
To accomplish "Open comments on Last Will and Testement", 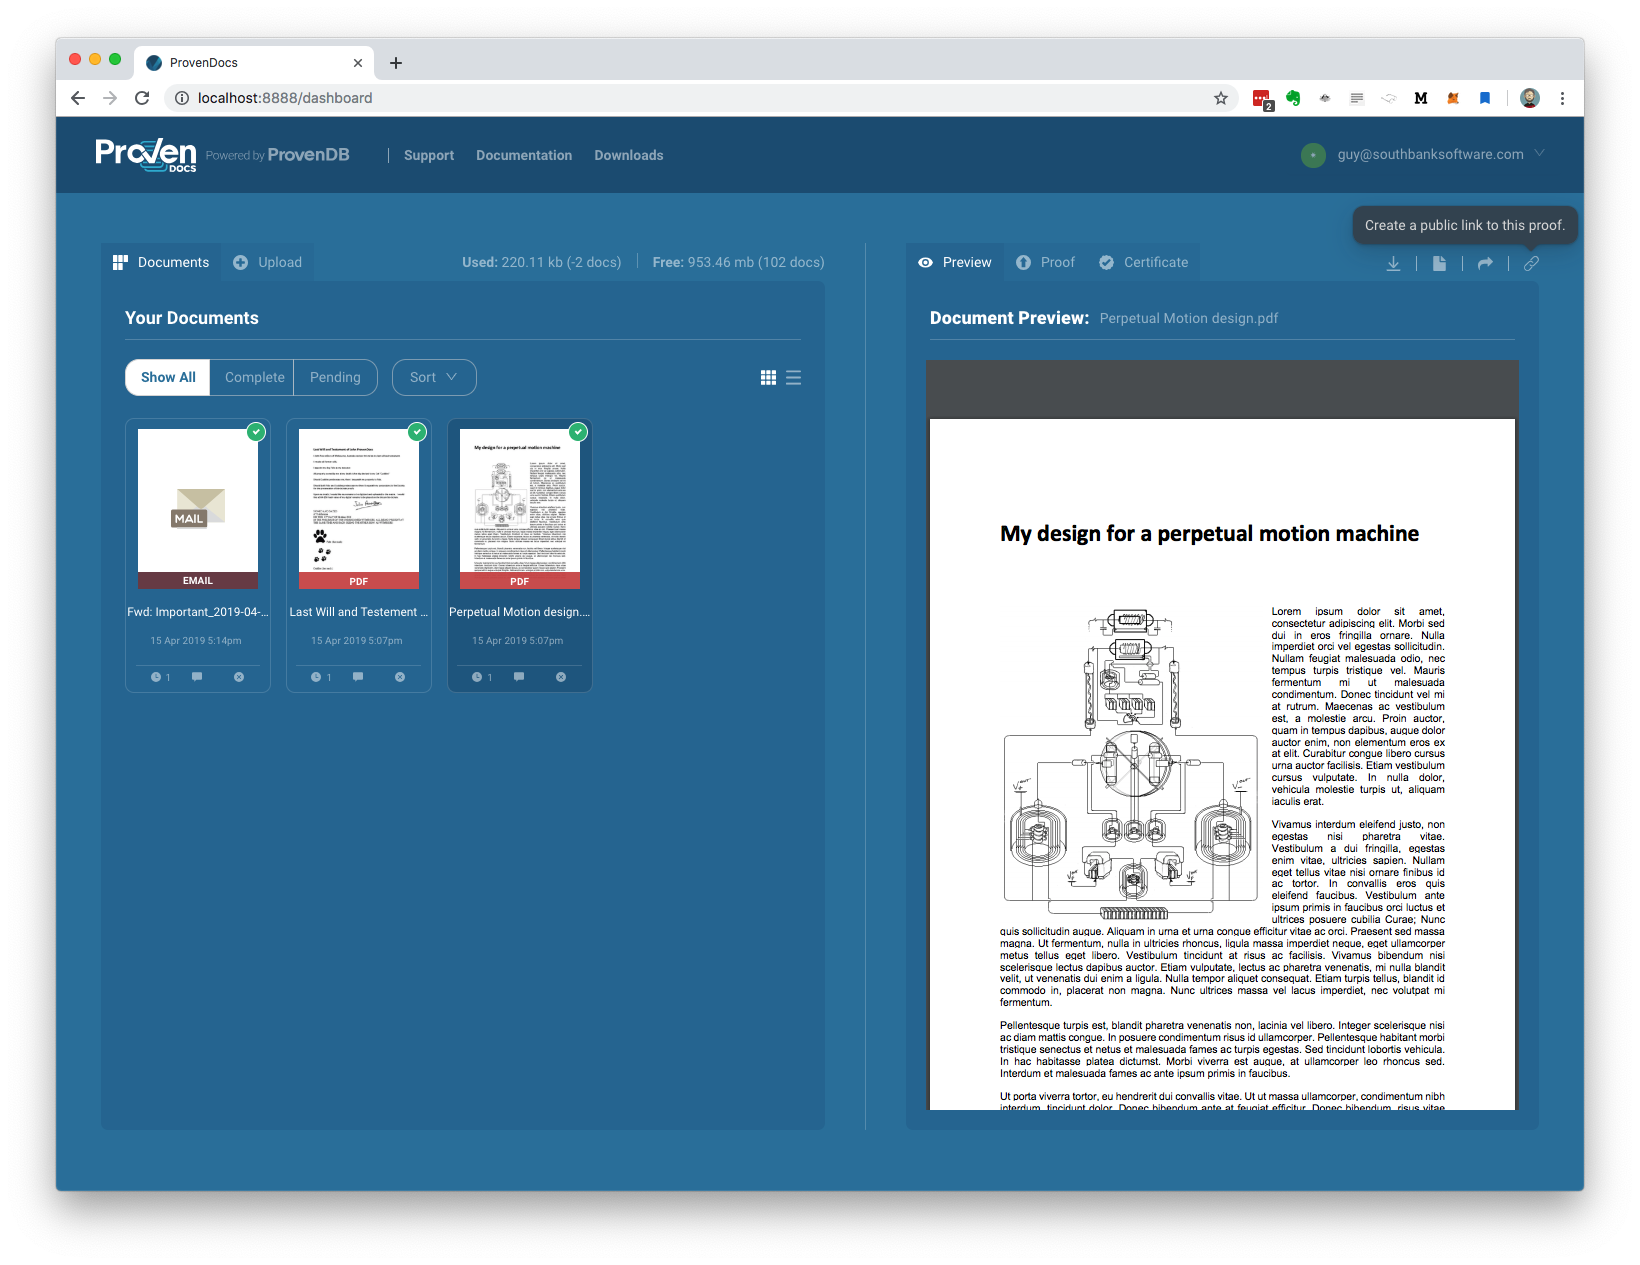I will coord(358,677).
